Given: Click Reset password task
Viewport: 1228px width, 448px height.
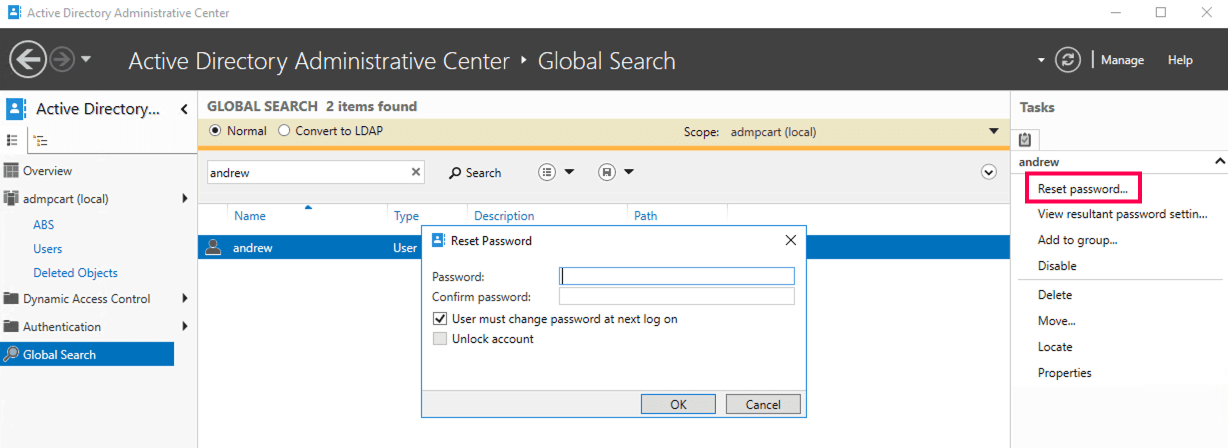Looking at the screenshot, I should tap(1083, 188).
